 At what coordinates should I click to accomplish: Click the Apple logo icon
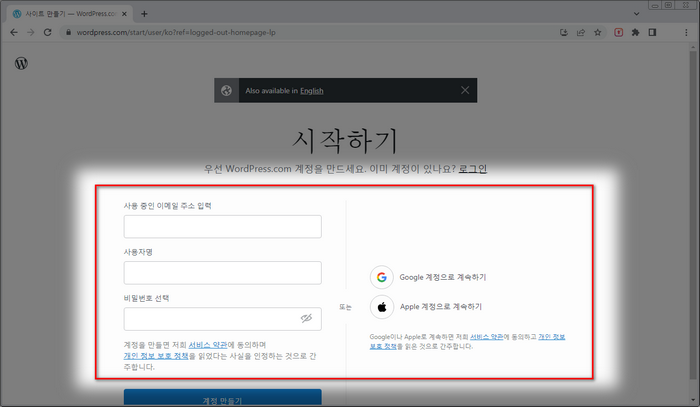(x=382, y=307)
